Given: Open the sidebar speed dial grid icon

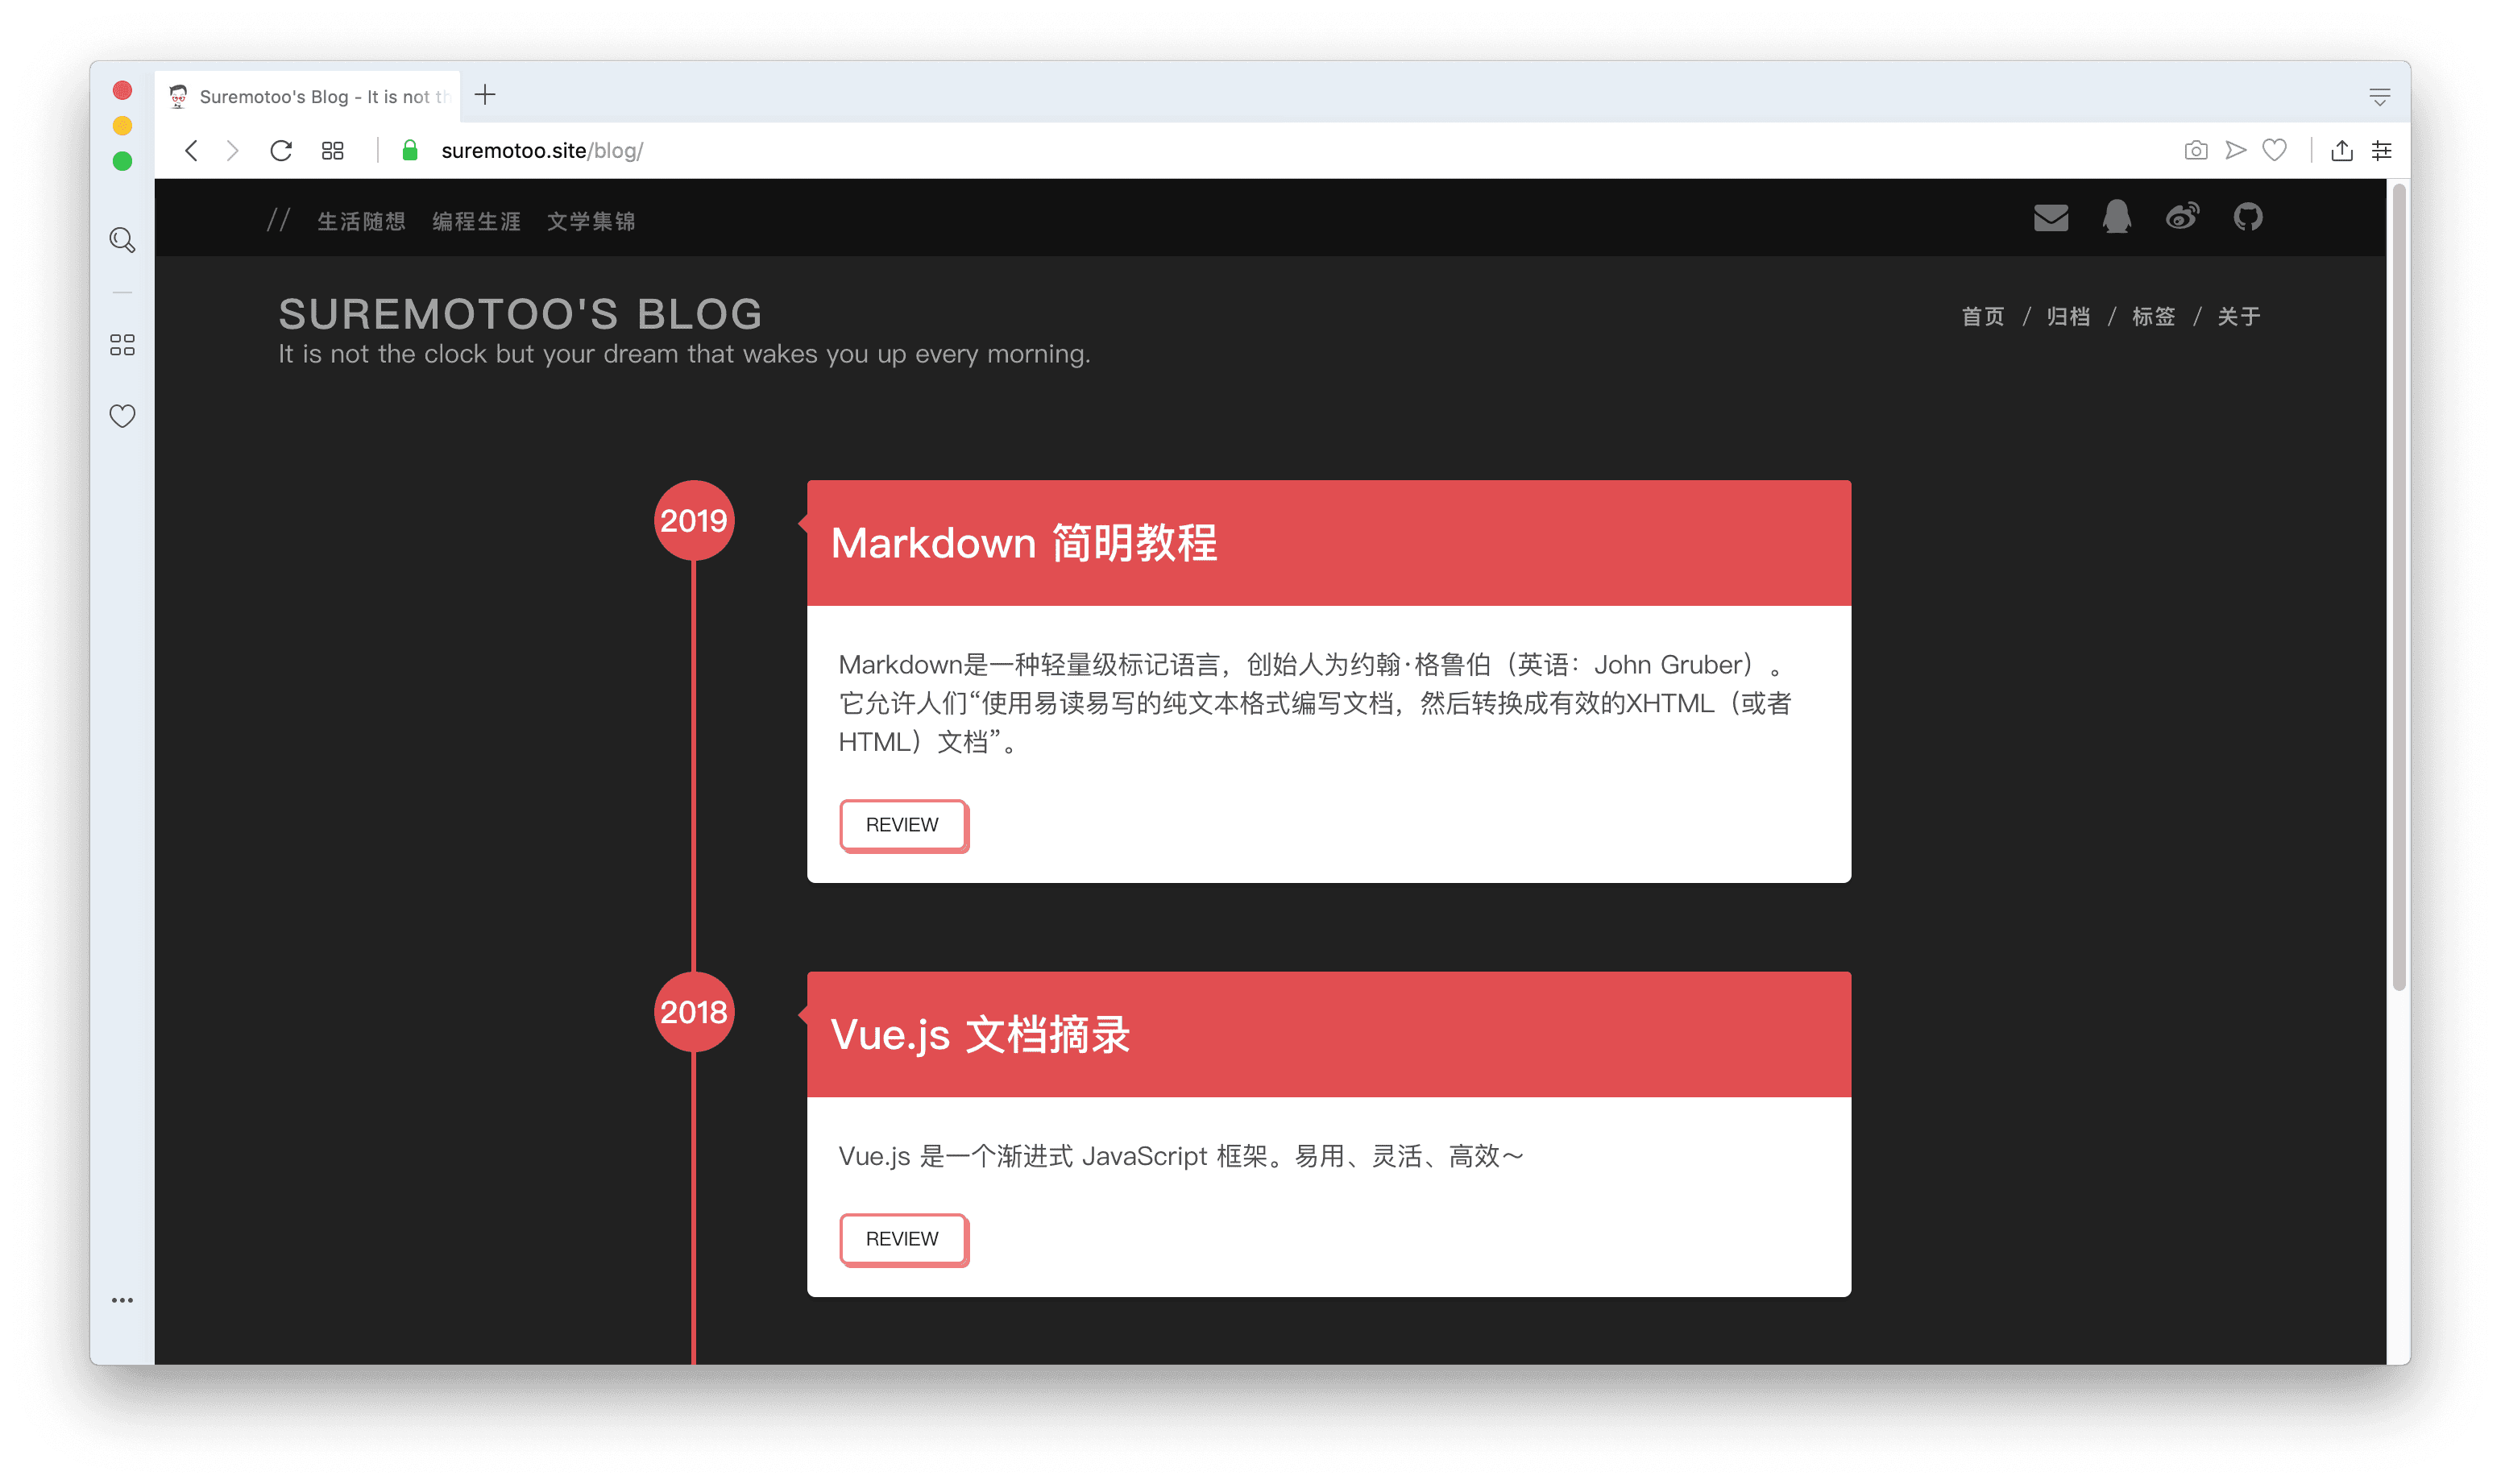Looking at the screenshot, I should click(122, 345).
